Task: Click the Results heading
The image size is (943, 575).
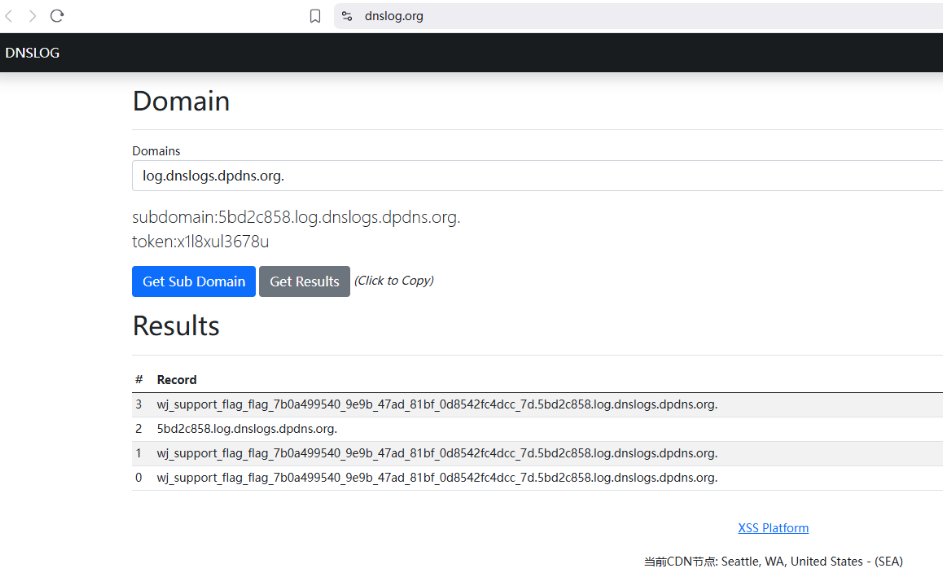Action: (176, 326)
